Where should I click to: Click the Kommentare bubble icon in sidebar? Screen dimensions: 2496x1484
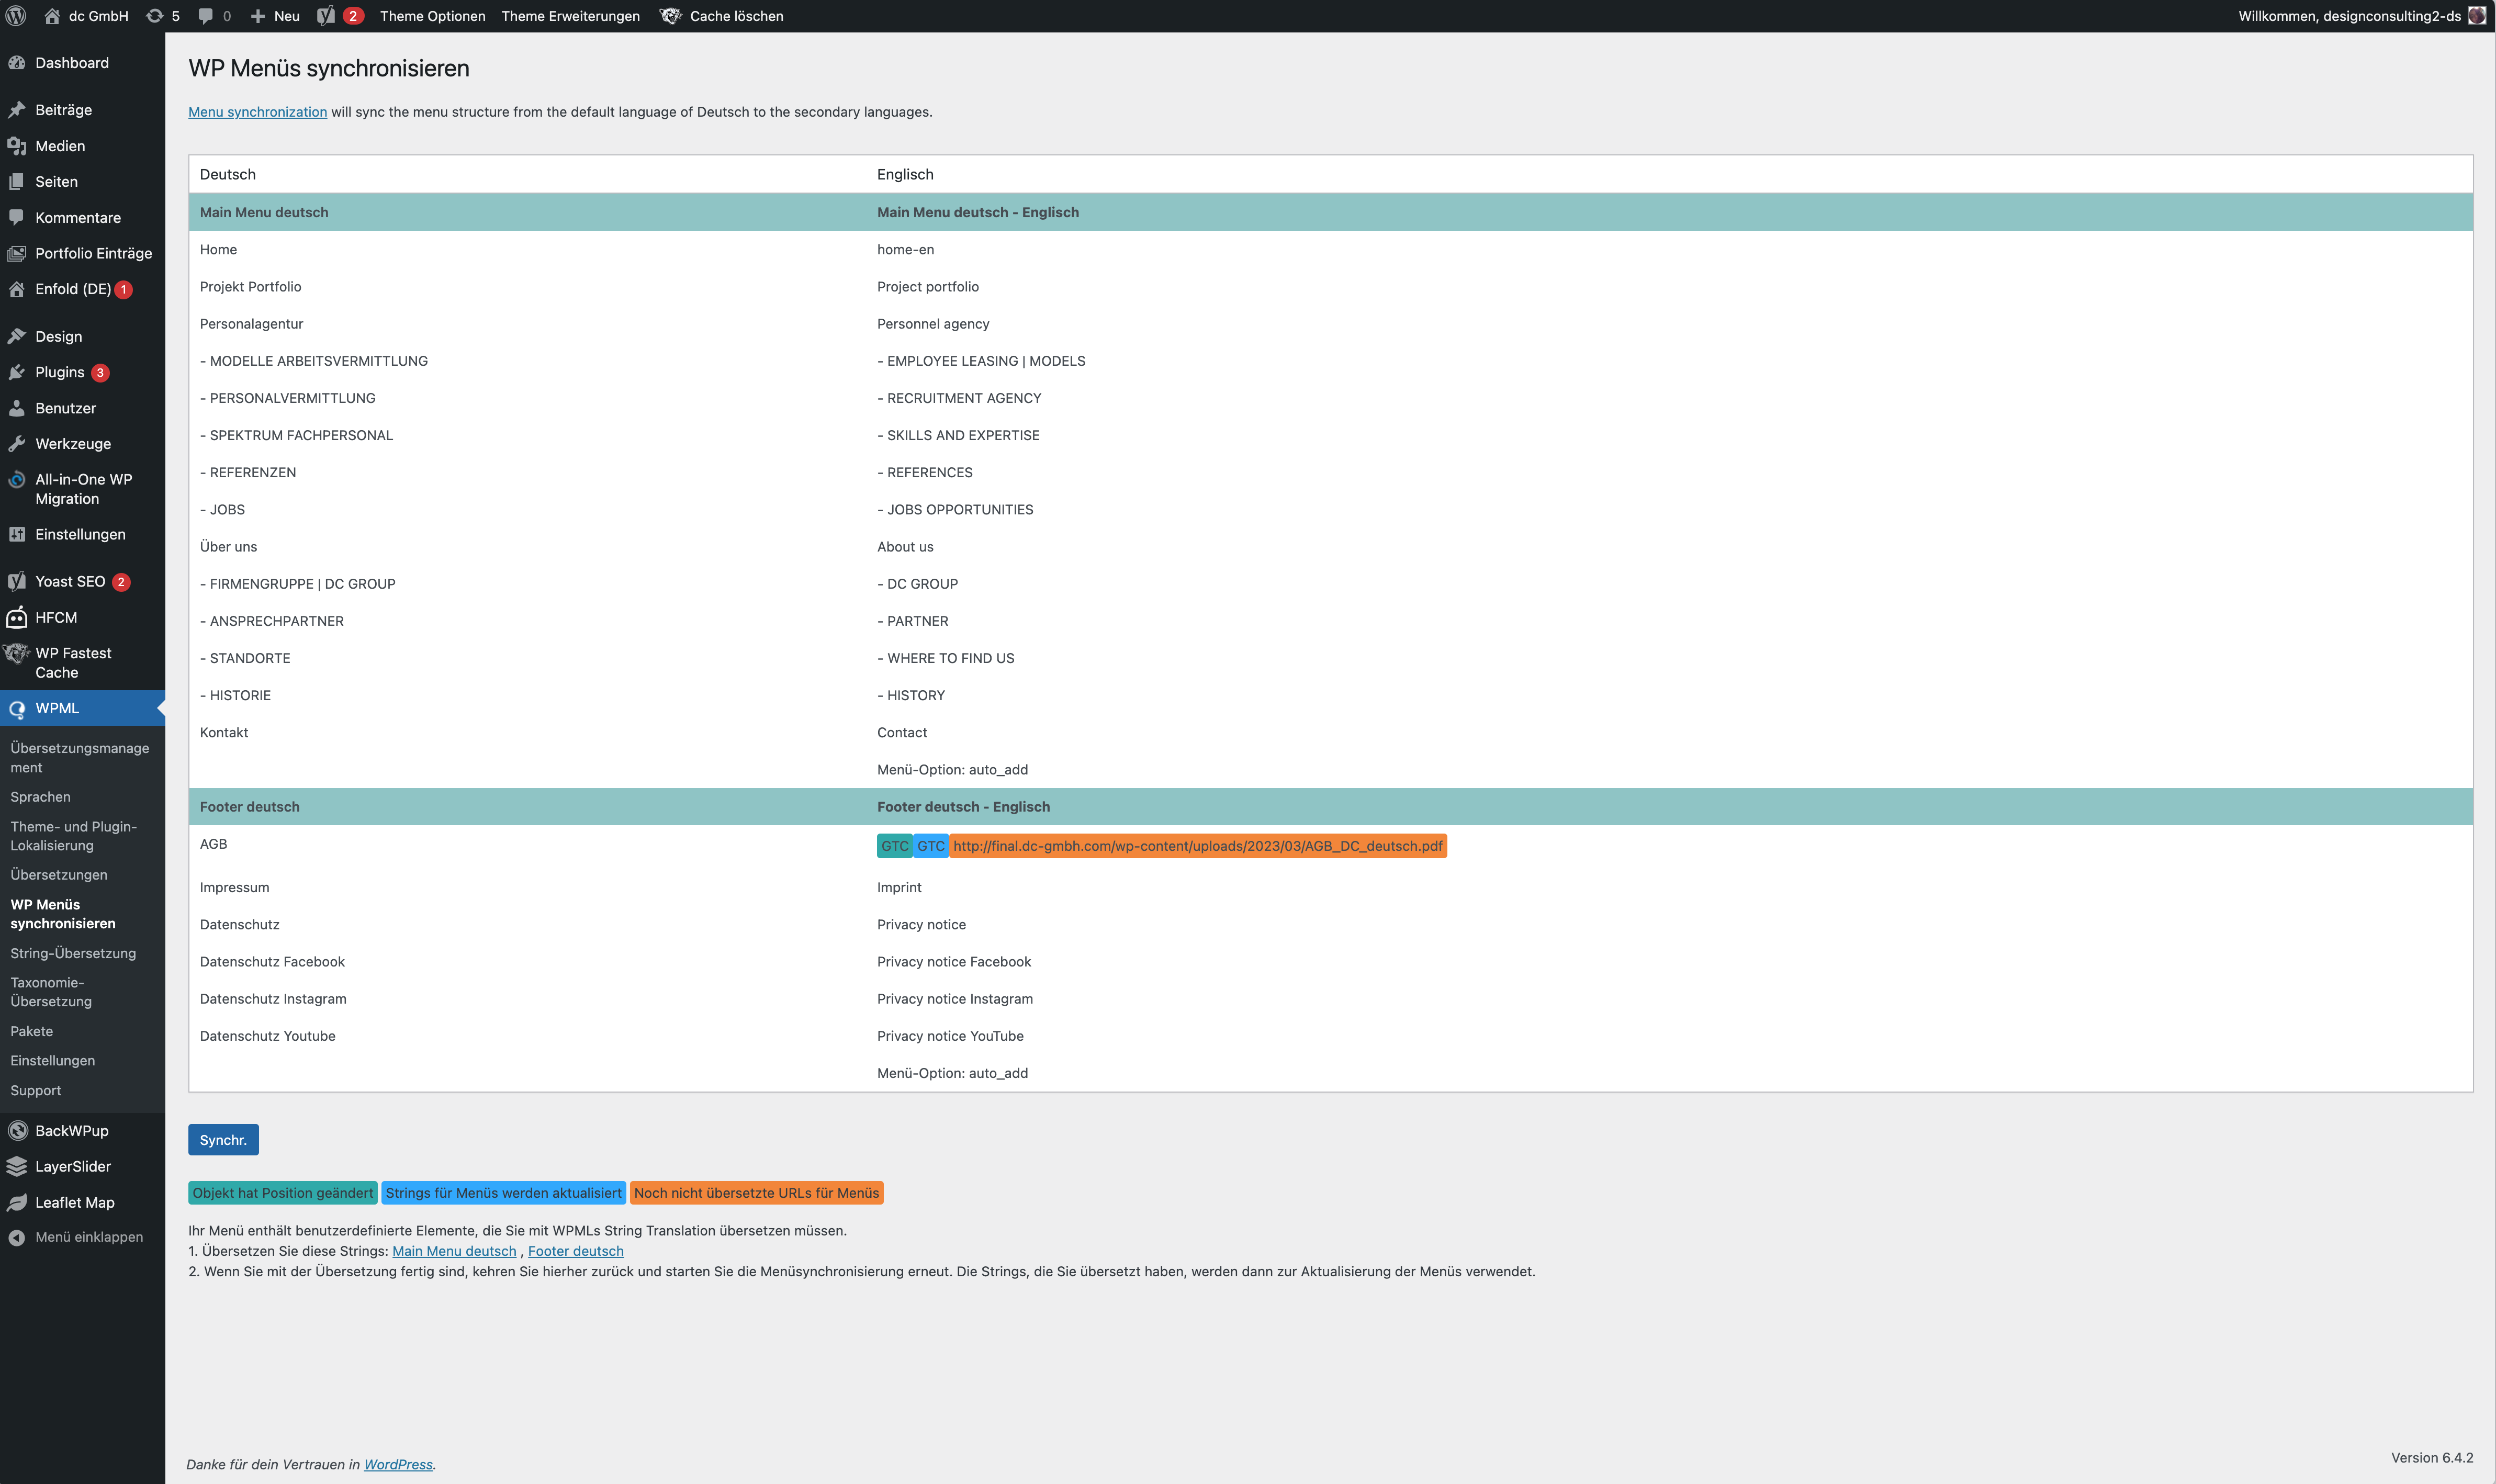[x=17, y=218]
